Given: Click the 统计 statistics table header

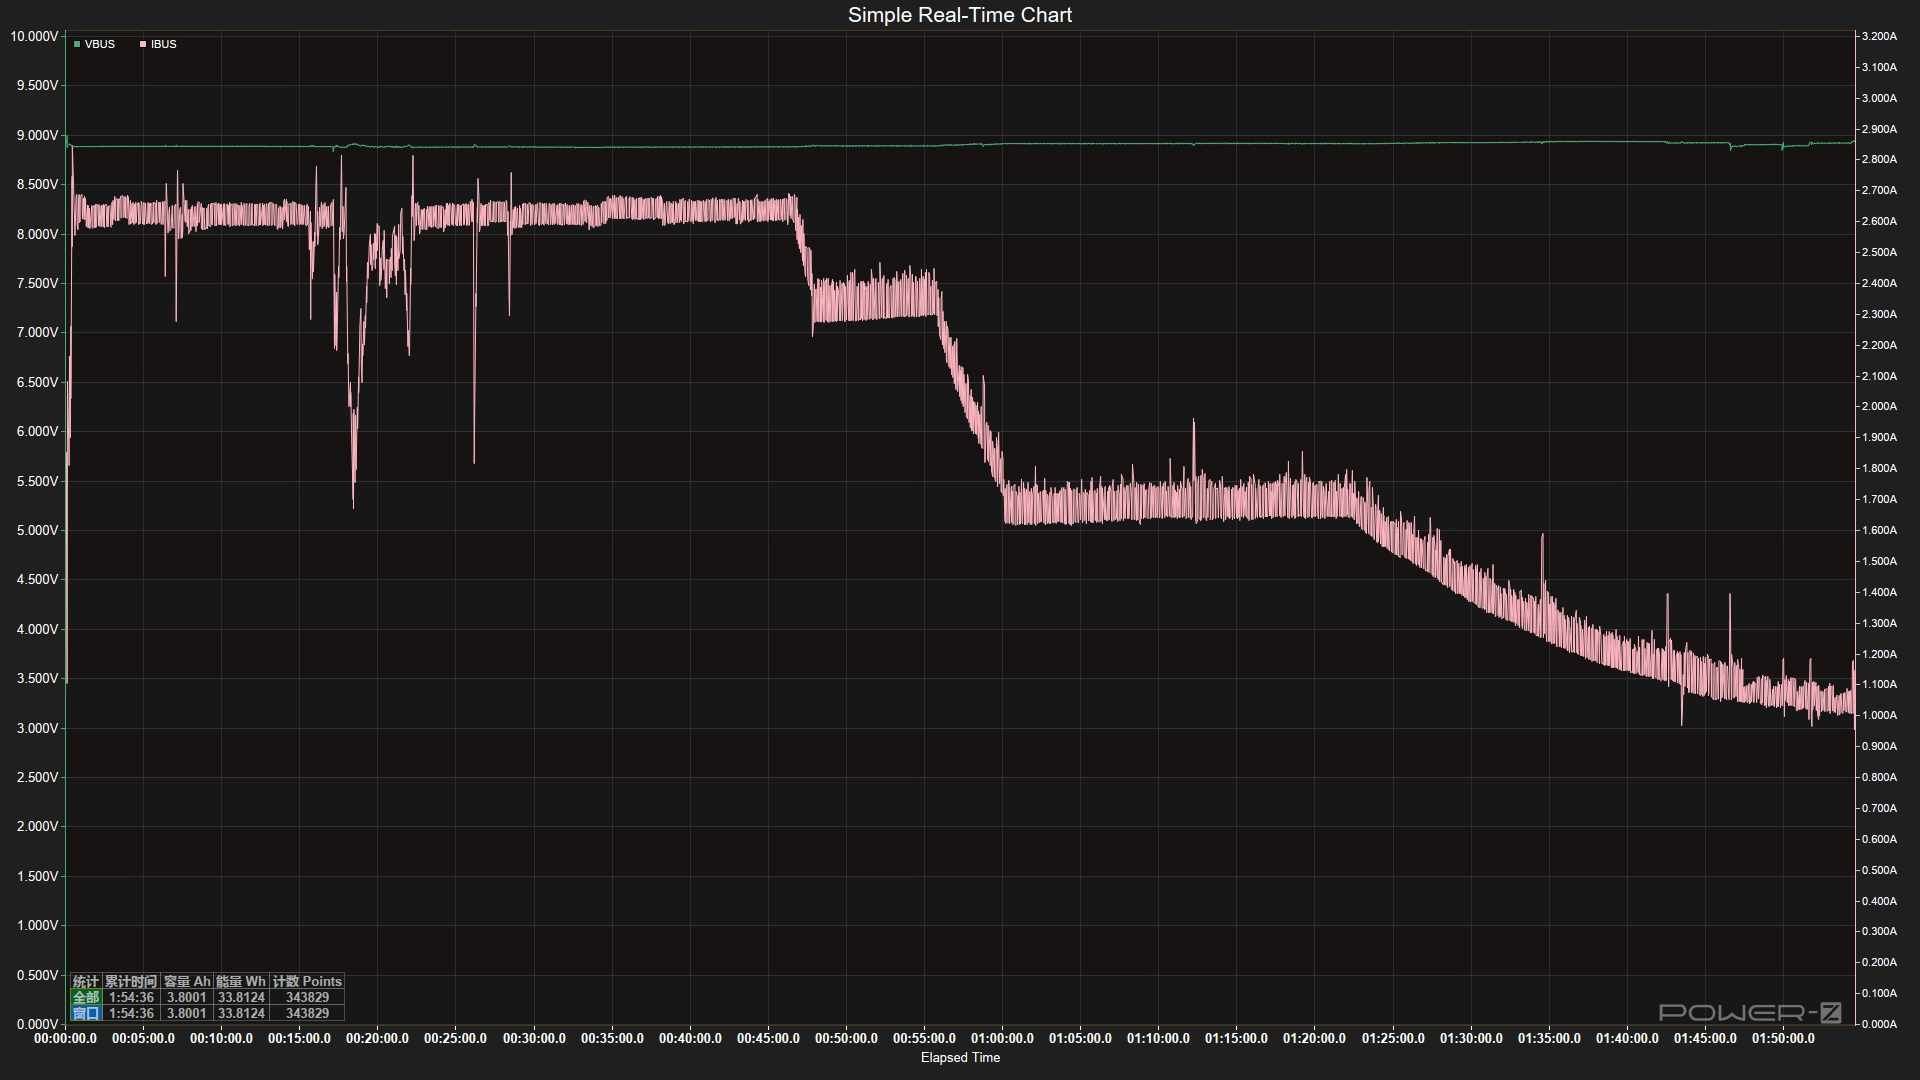Looking at the screenshot, I should [86, 982].
